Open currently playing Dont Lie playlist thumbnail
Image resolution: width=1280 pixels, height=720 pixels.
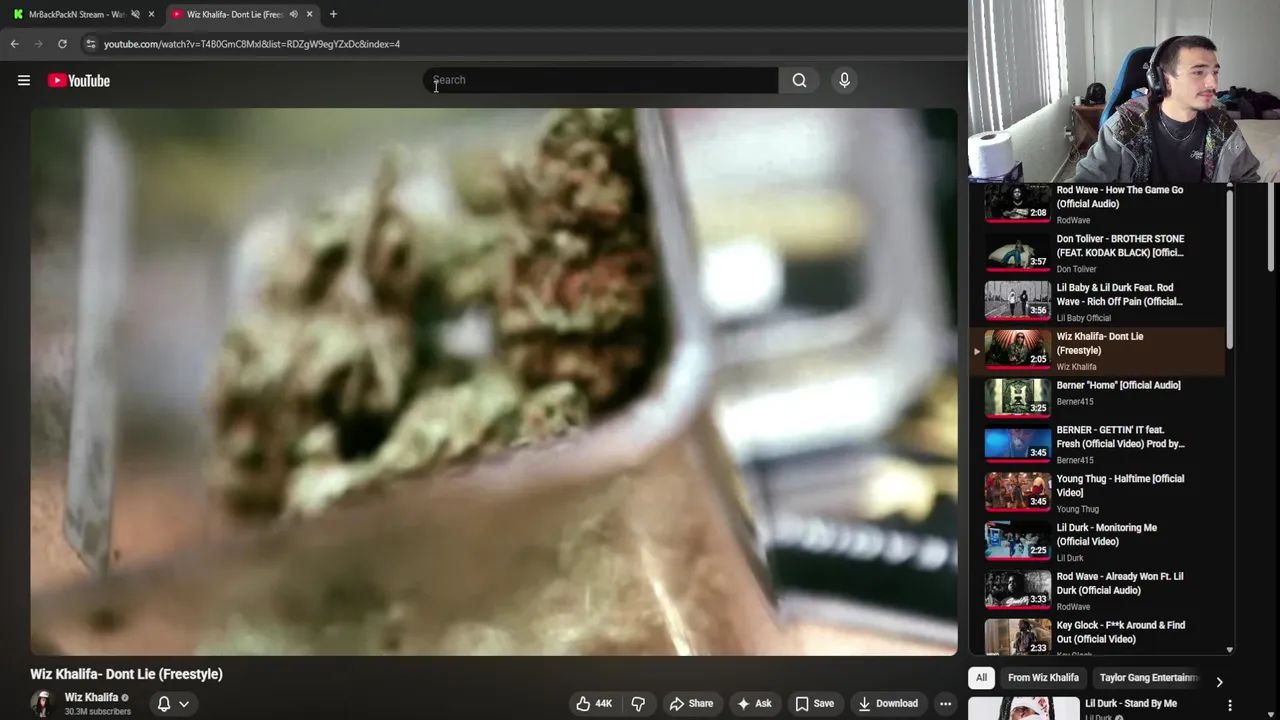click(x=1017, y=350)
